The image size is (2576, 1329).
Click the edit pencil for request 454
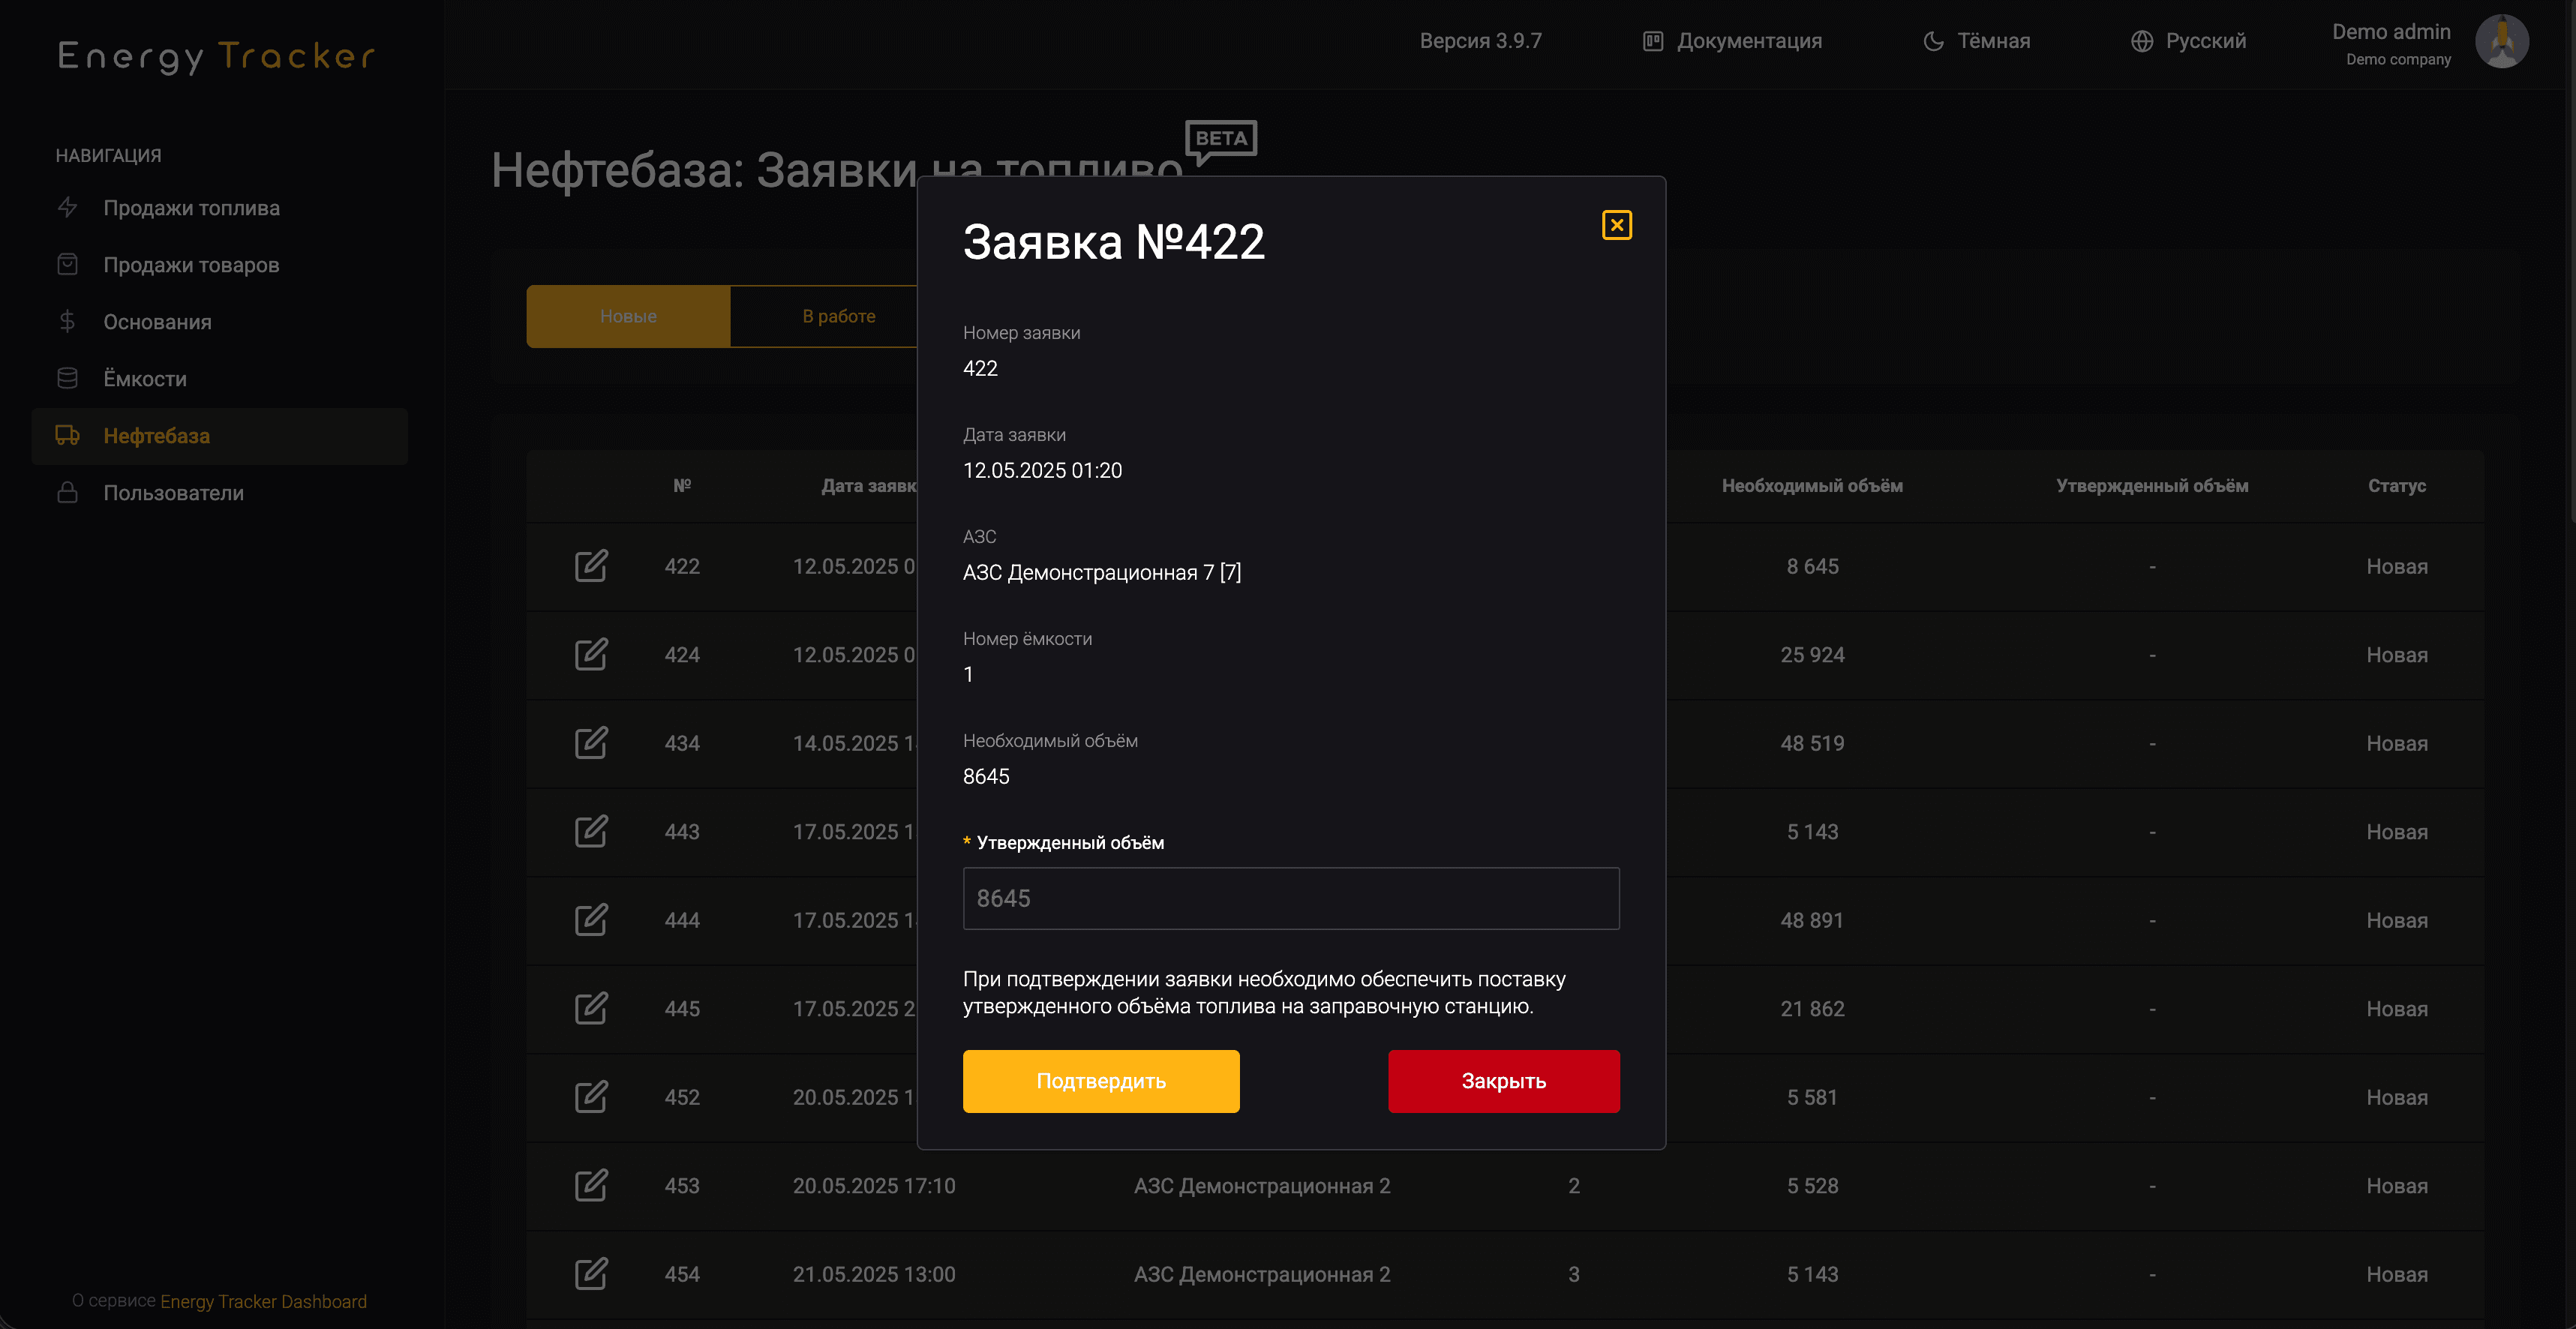tap(591, 1274)
